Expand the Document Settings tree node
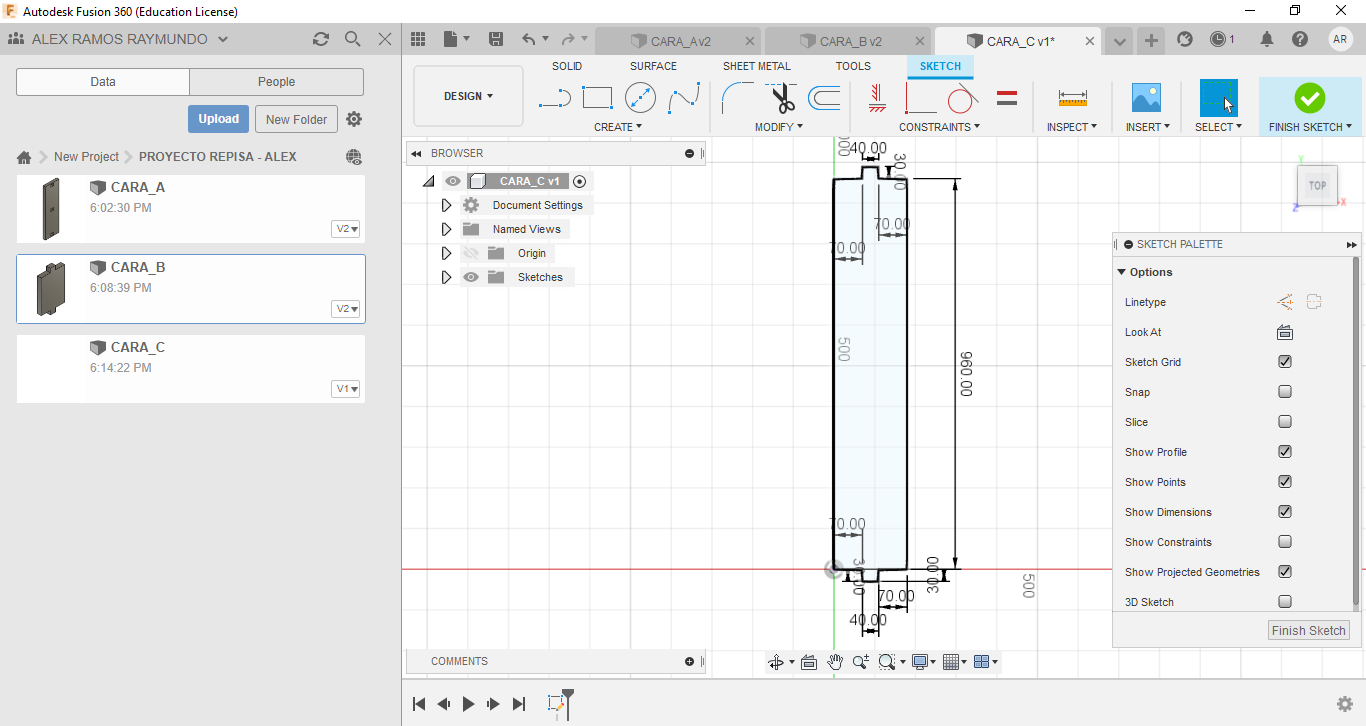The height and width of the screenshot is (726, 1366). (446, 205)
